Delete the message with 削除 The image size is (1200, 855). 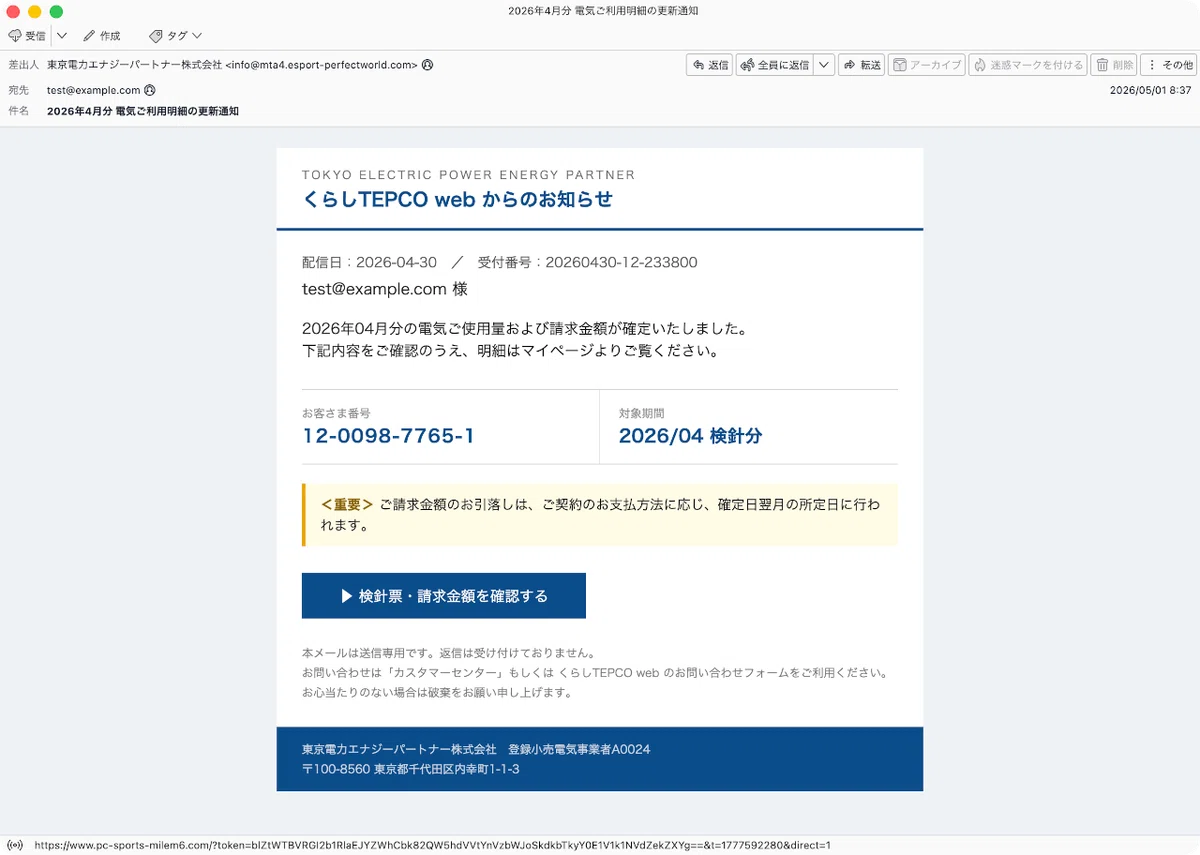pyautogui.click(x=1114, y=65)
